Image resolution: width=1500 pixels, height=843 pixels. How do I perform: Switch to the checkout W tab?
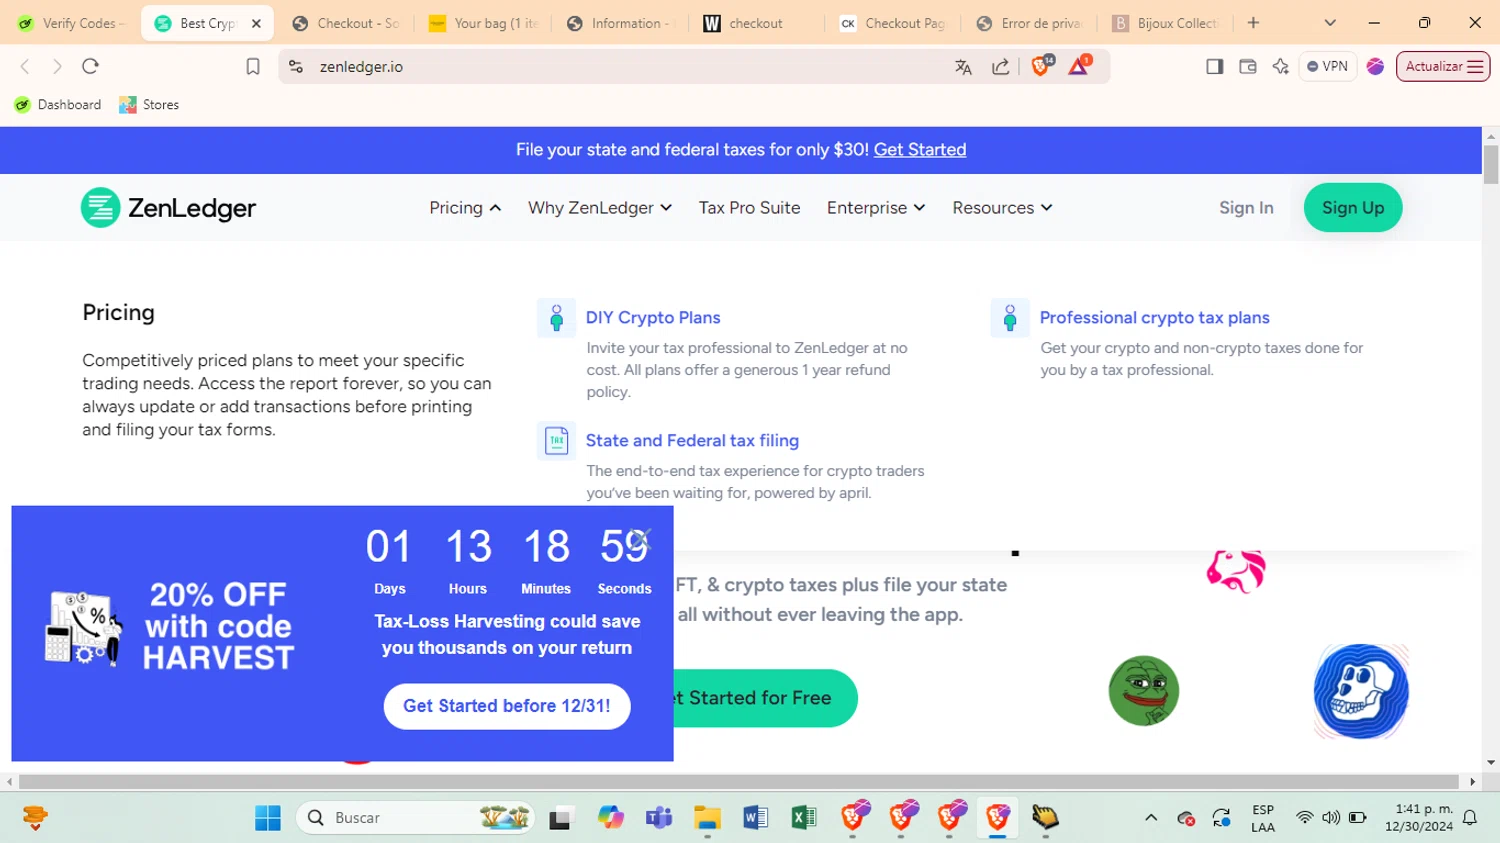[757, 23]
